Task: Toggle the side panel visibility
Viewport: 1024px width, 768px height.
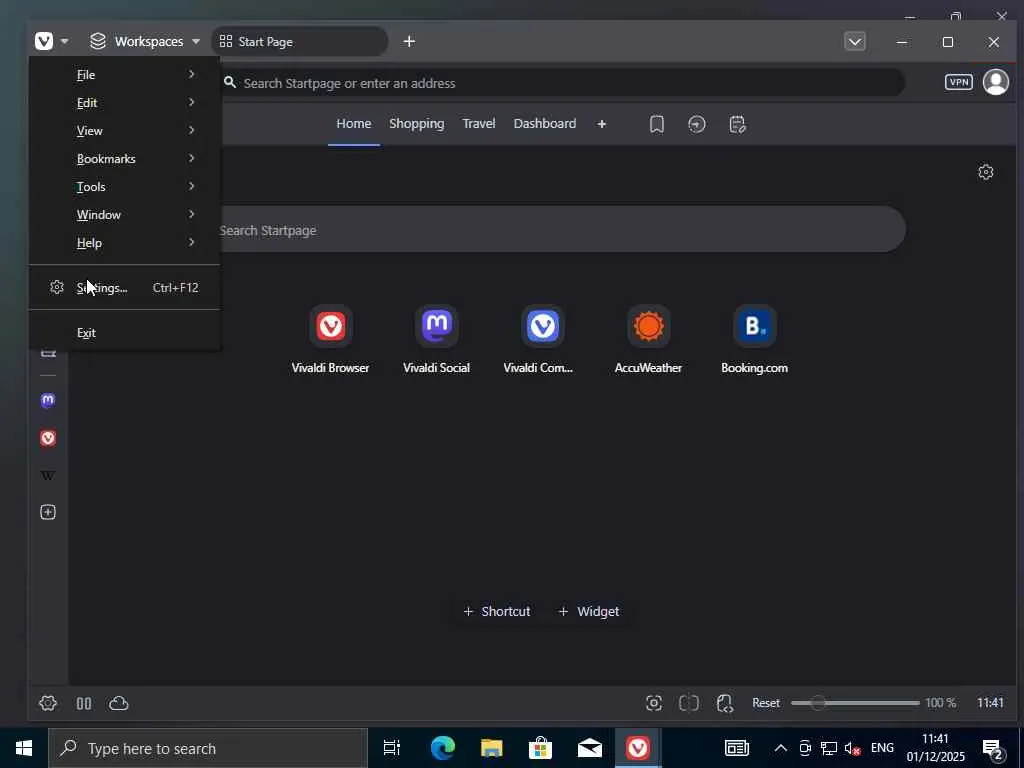Action: 84,703
